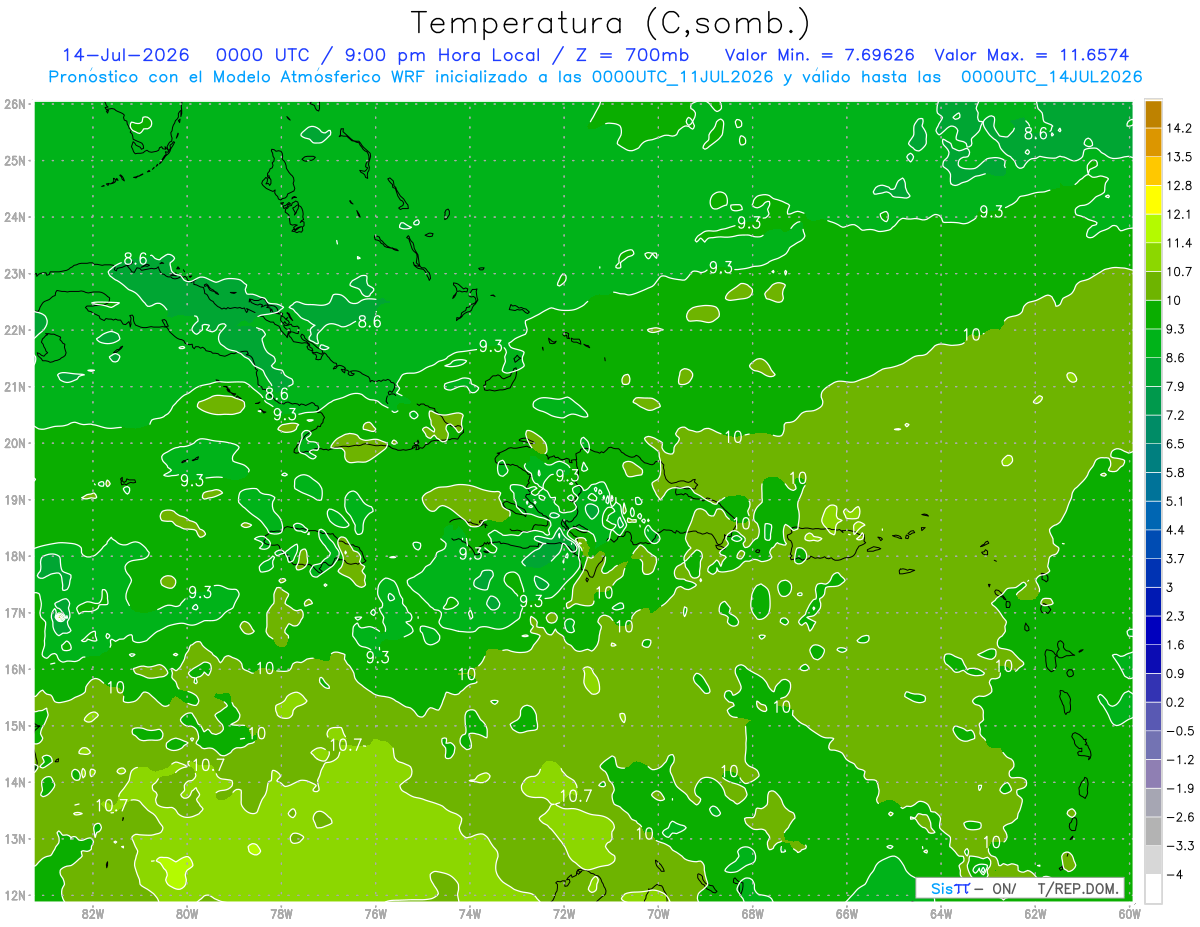Click the "-0.5" color scale label
This screenshot has height=927, width=1200.
[1178, 731]
